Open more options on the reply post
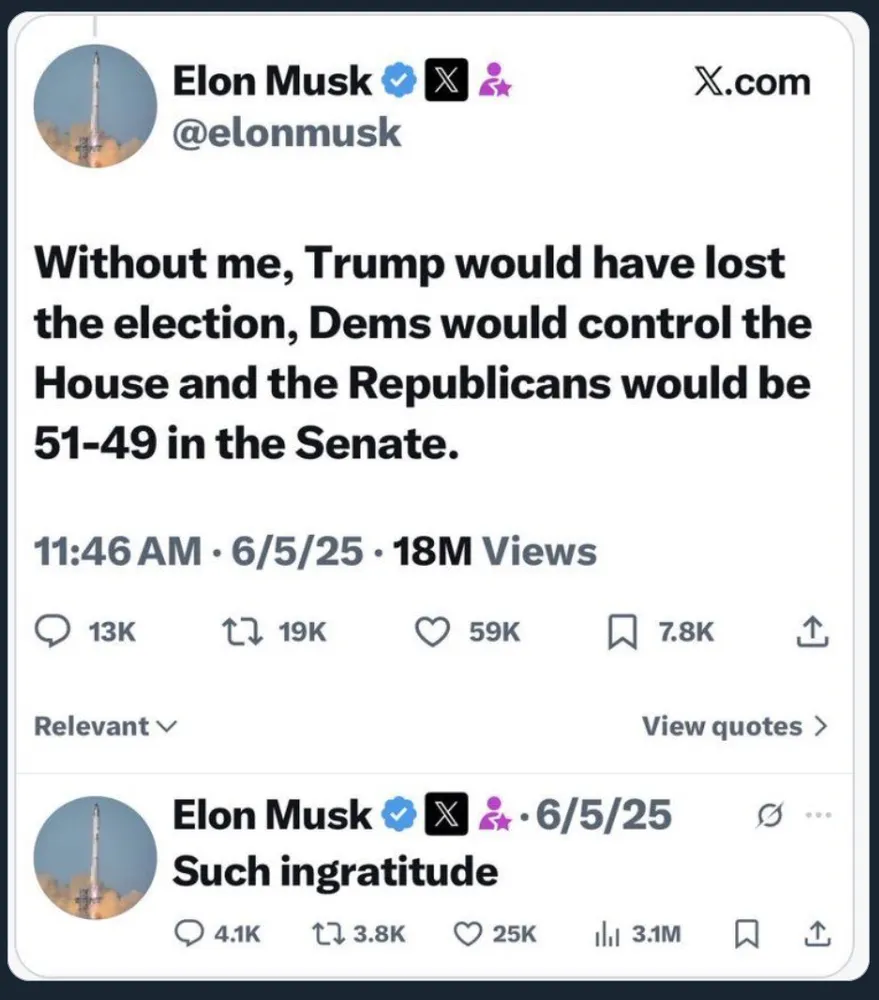The height and width of the screenshot is (1000, 879). coord(817,814)
